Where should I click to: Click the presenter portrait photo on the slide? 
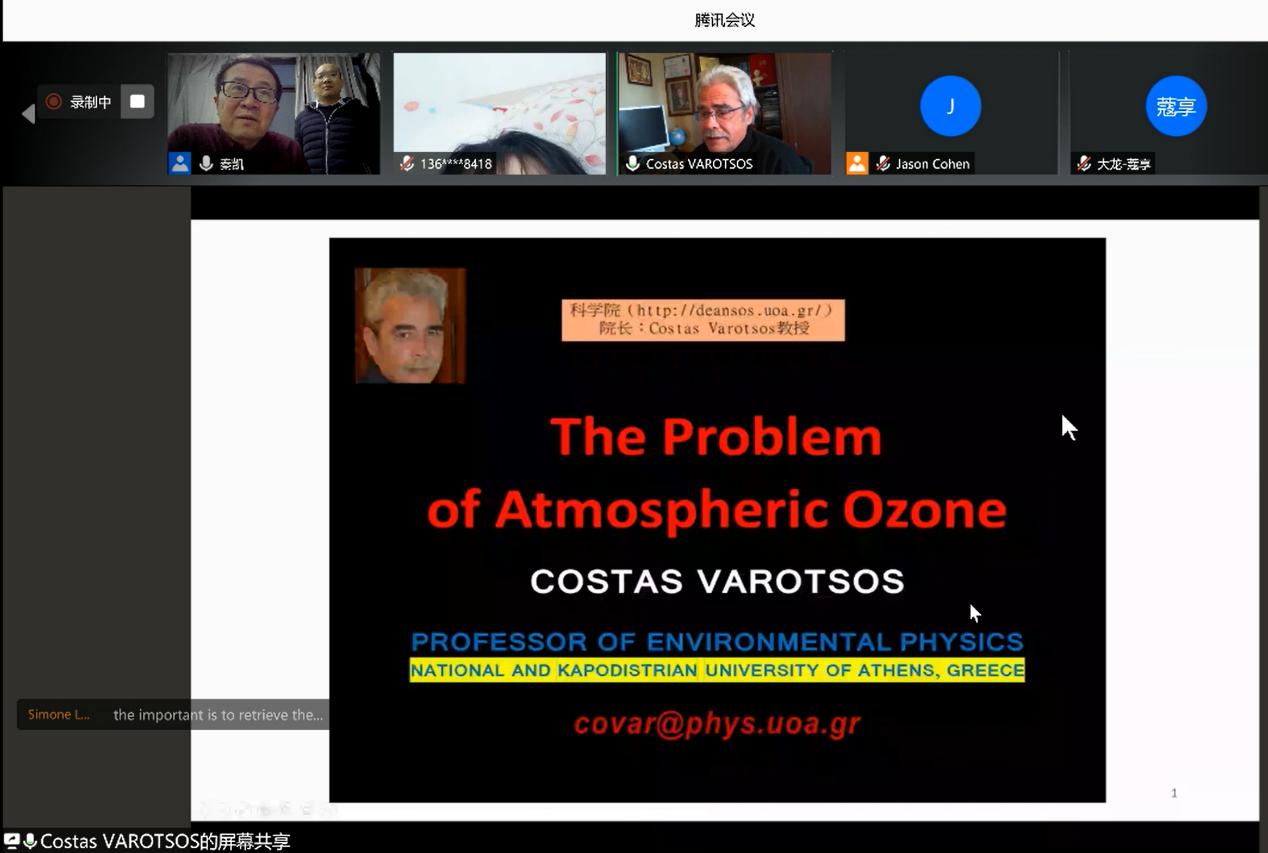click(410, 325)
